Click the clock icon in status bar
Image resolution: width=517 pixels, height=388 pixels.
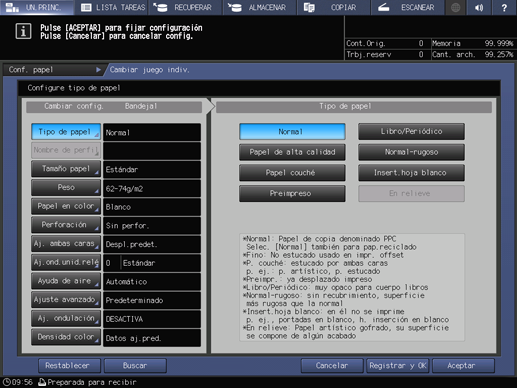pos(6,382)
